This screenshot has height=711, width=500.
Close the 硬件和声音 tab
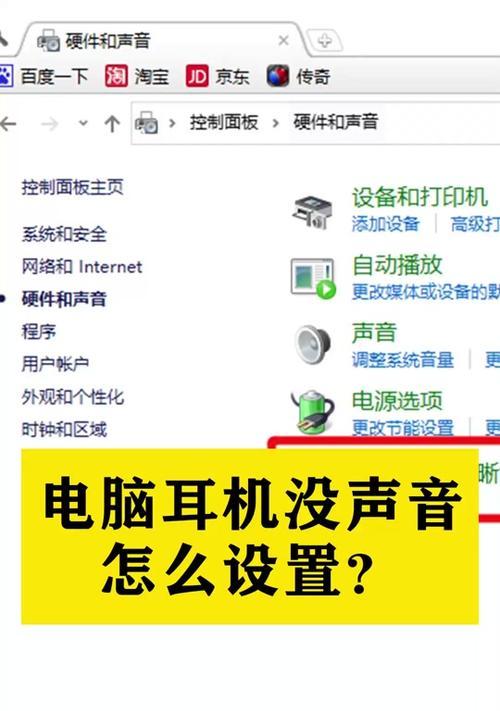pos(284,41)
